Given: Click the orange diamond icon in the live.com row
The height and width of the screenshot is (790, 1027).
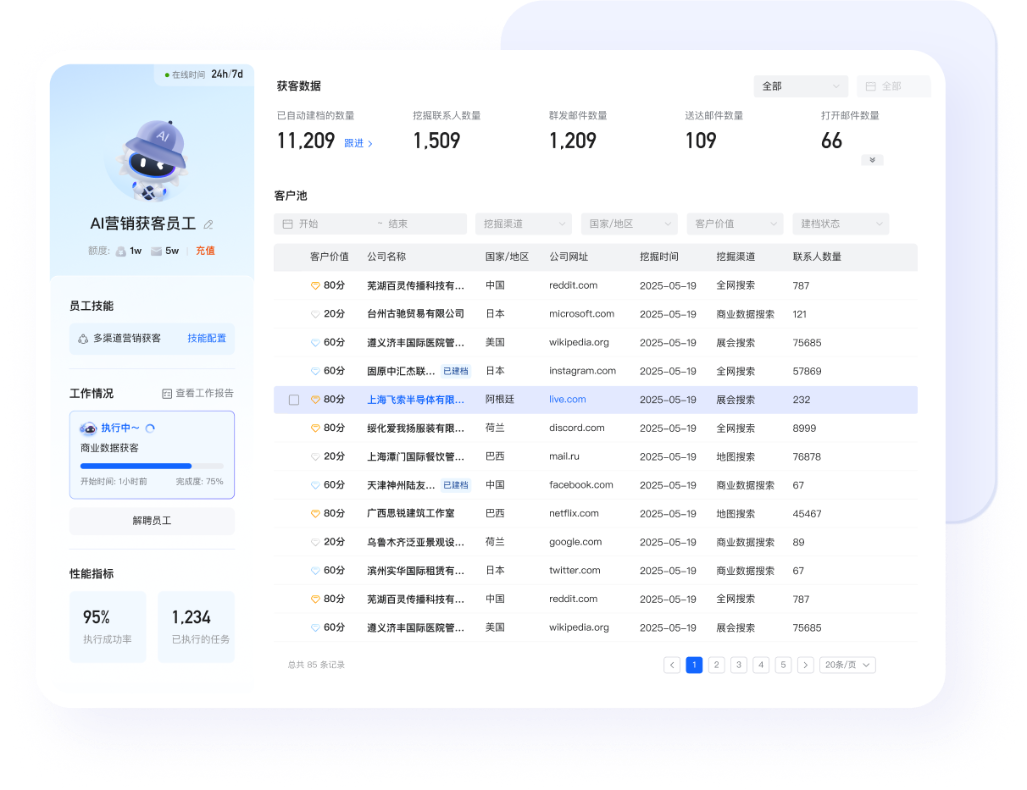Looking at the screenshot, I should point(315,400).
